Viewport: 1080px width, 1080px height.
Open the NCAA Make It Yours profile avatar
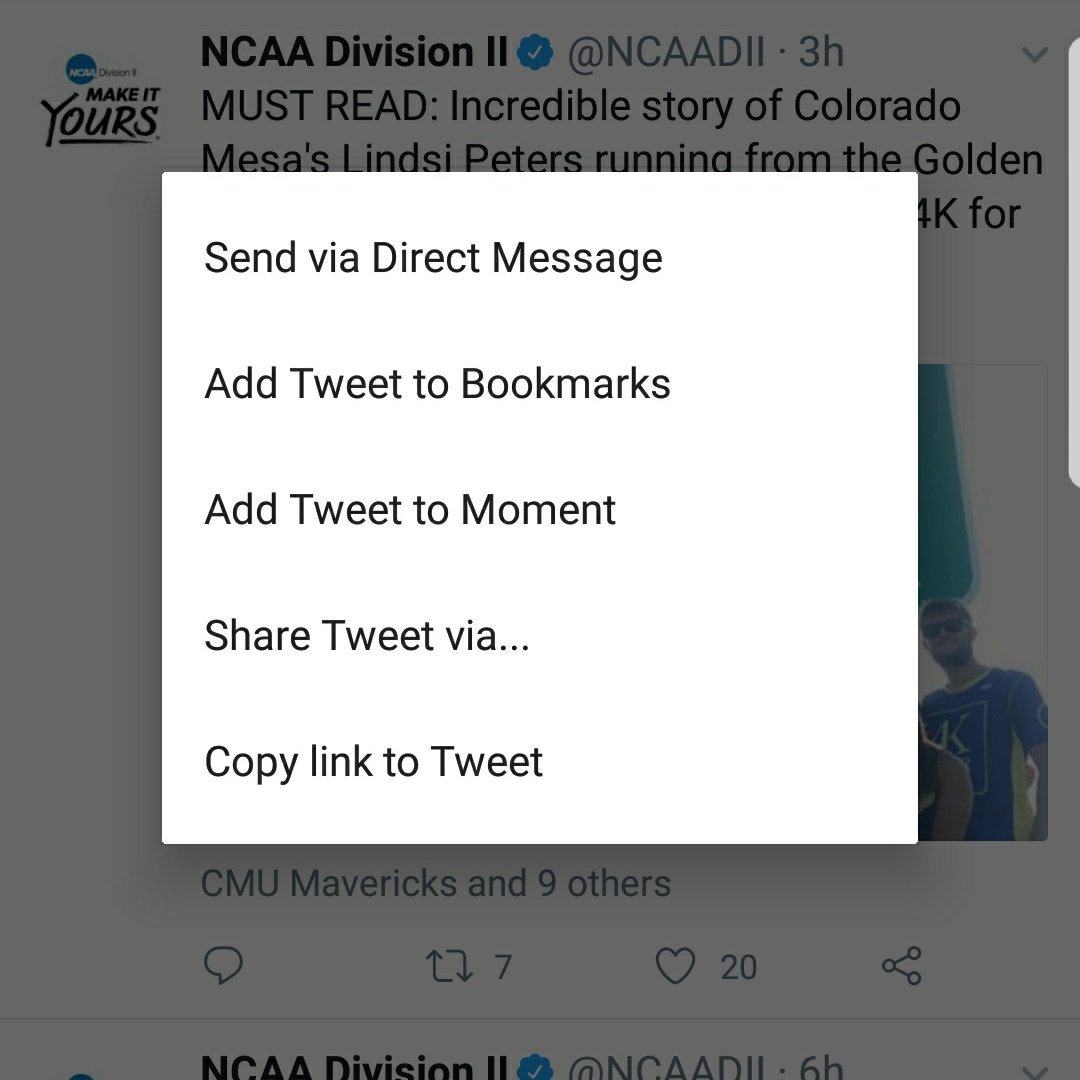[x=101, y=101]
